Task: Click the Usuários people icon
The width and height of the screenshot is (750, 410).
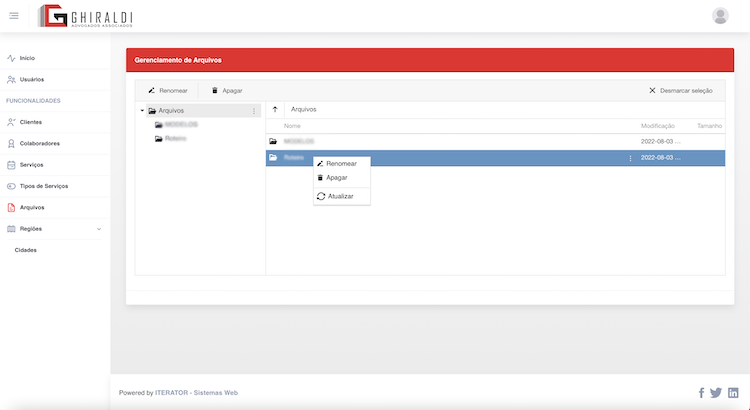Action: [x=11, y=79]
